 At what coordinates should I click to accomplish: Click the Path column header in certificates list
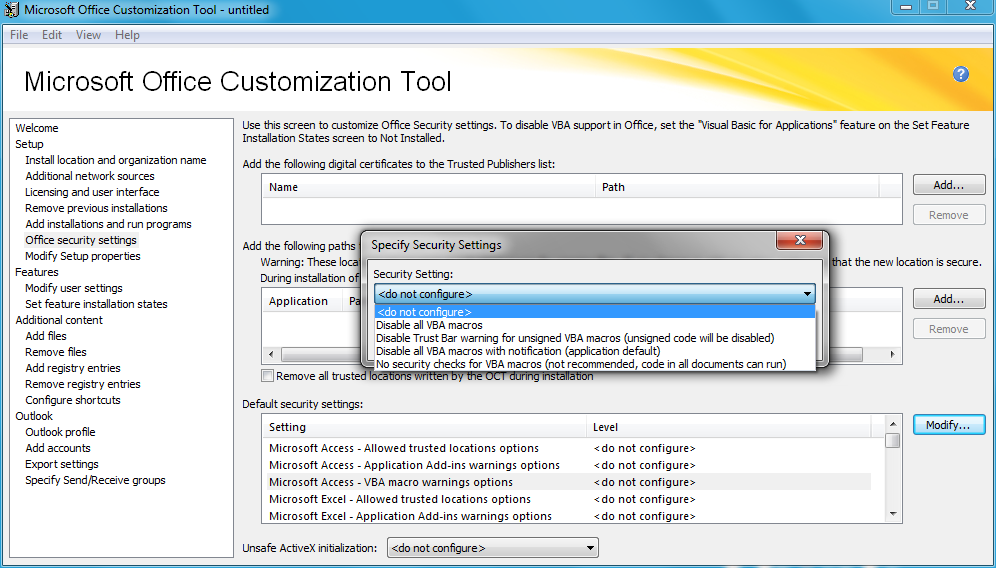click(x=737, y=187)
